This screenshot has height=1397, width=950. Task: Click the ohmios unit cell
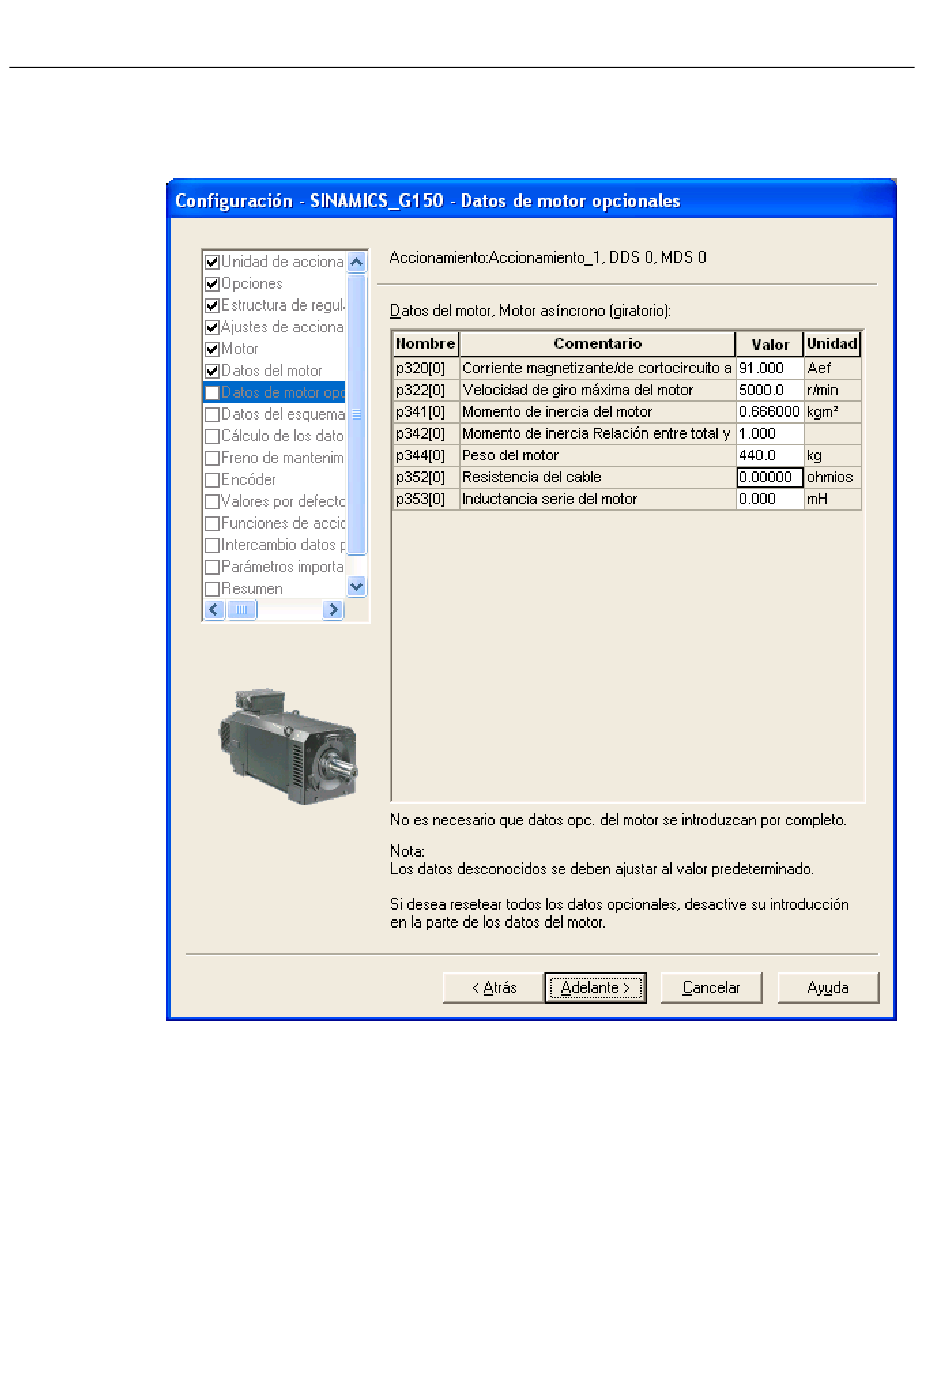pos(833,478)
